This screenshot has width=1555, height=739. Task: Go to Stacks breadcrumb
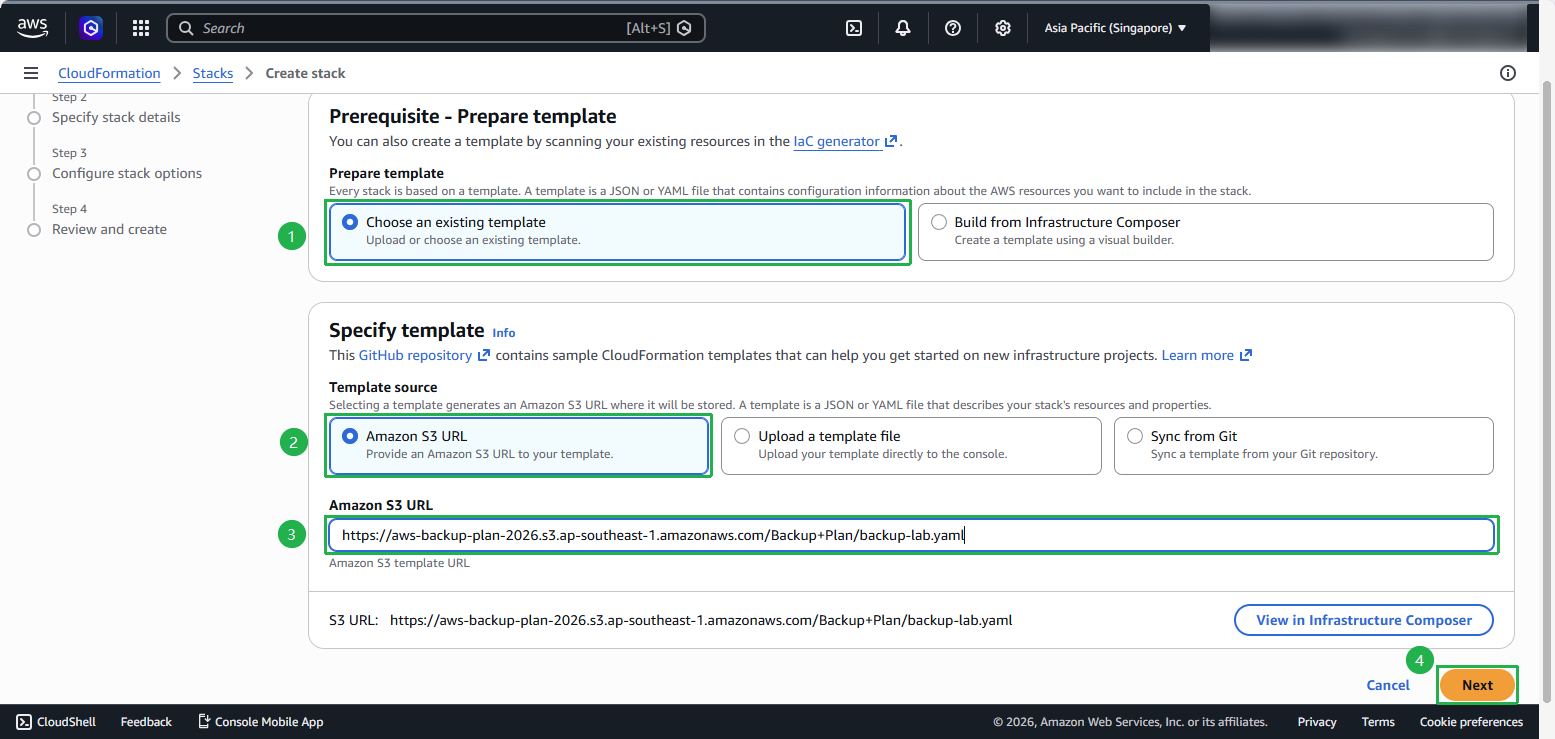coord(213,73)
